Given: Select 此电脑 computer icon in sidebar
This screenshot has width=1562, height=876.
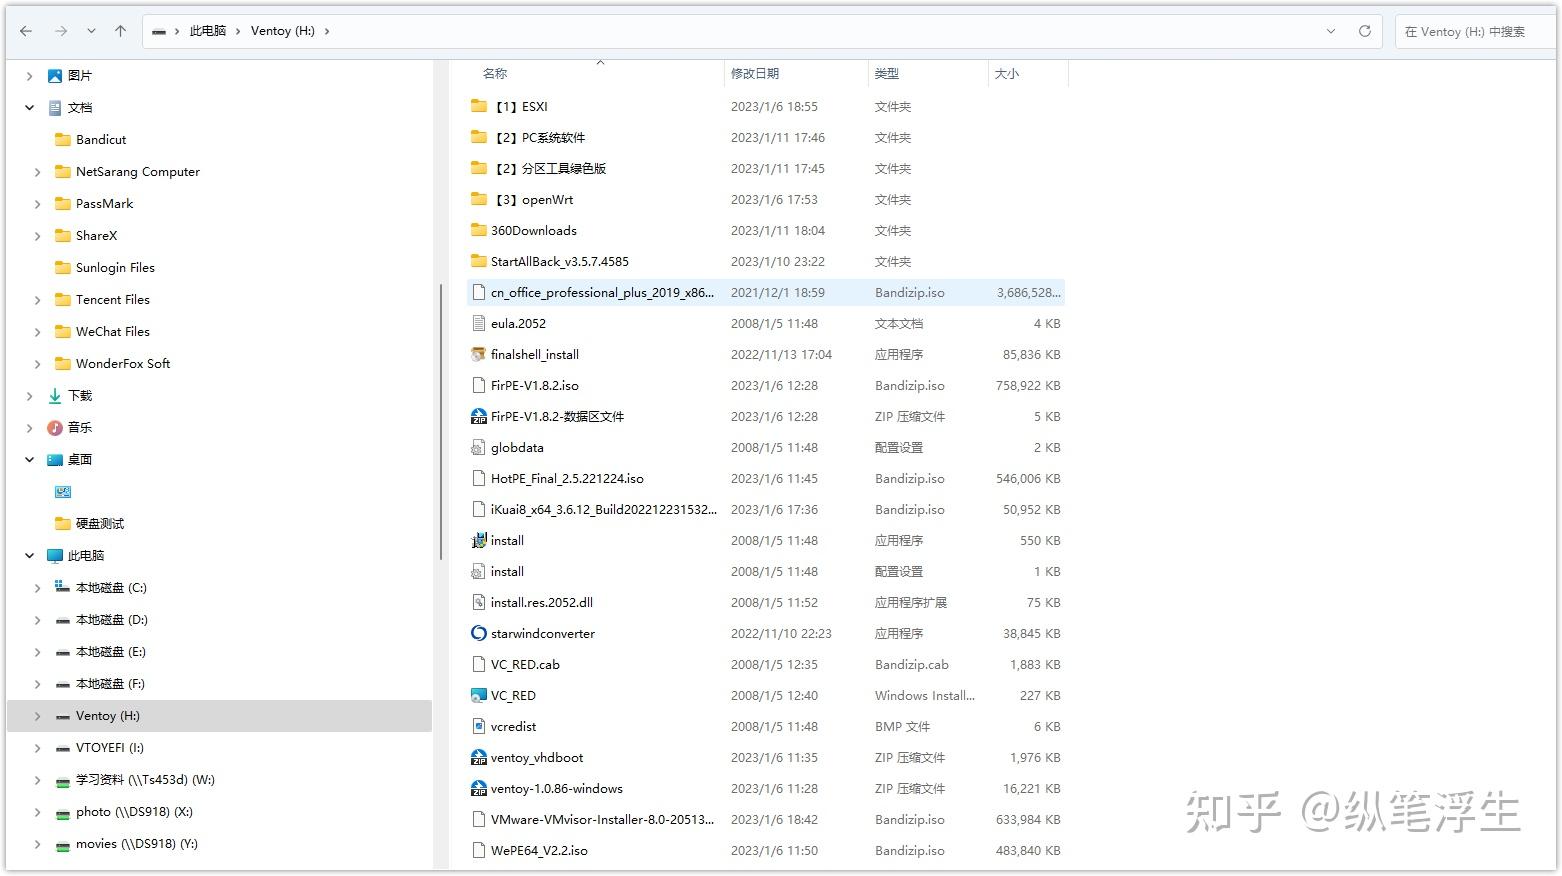Looking at the screenshot, I should 55,556.
